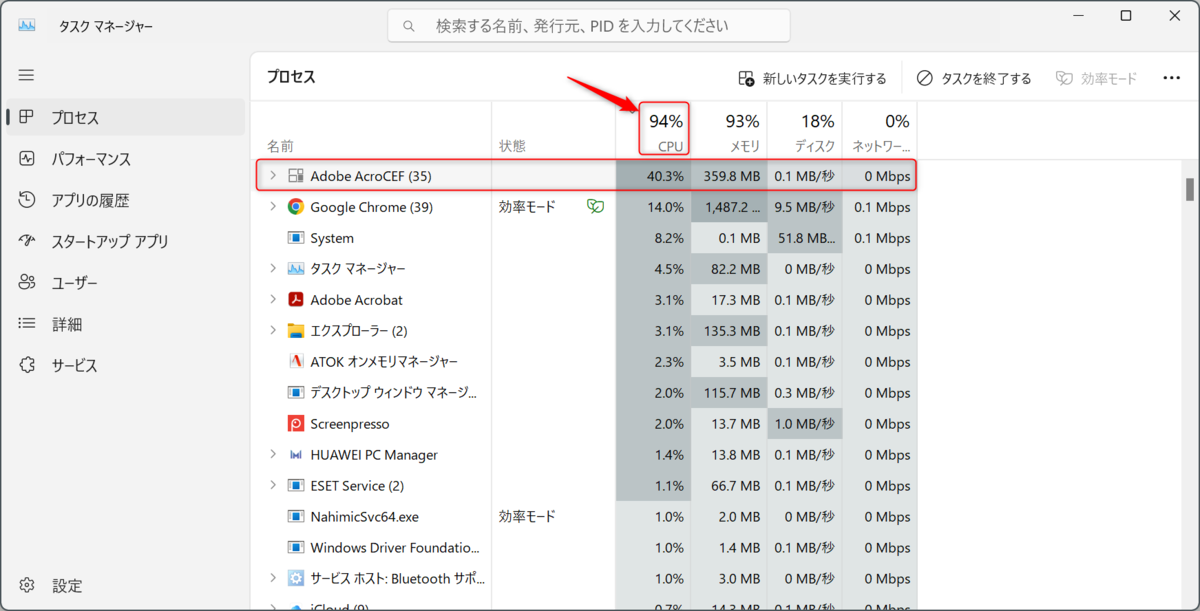Expand the サービス ホスト: Bluetooth row

coord(272,579)
